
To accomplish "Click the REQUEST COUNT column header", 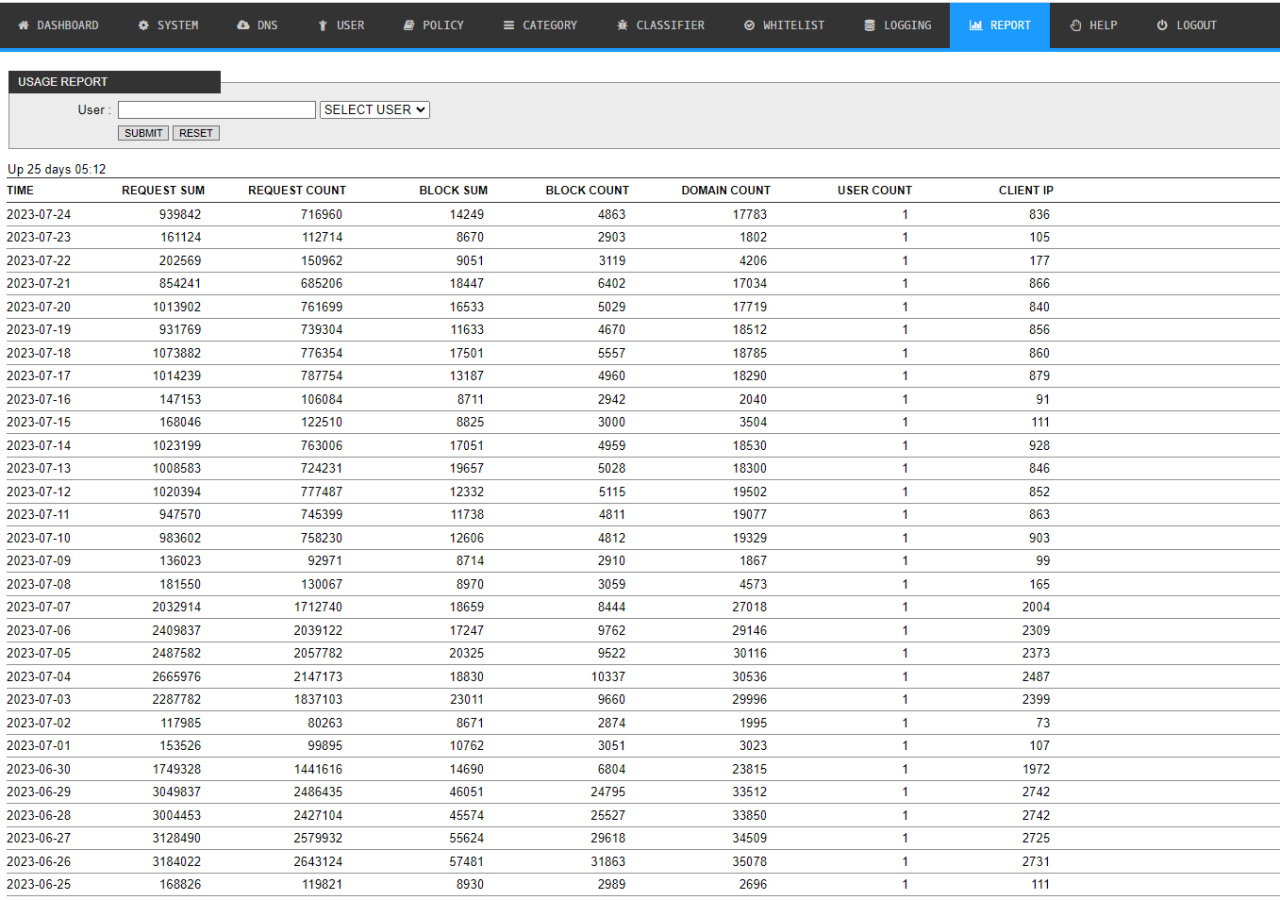I will (297, 190).
